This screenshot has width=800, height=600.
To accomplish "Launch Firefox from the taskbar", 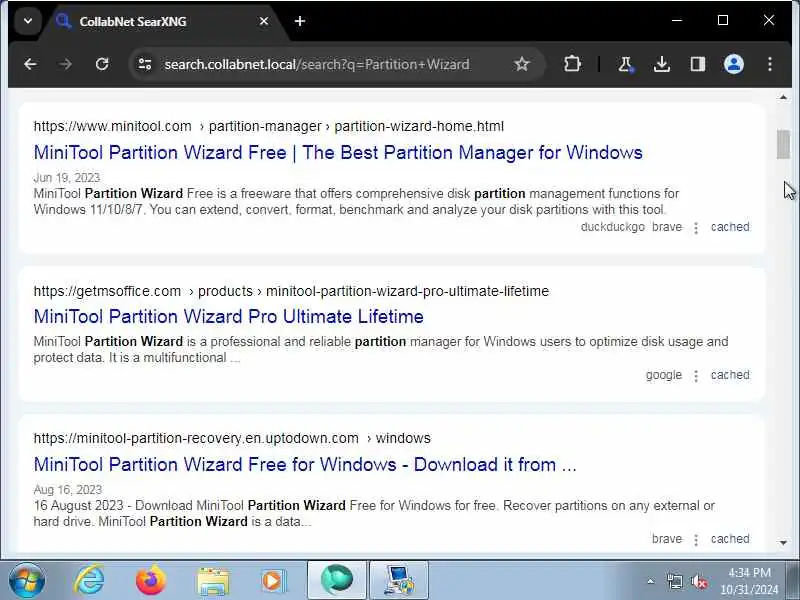I will click(151, 581).
